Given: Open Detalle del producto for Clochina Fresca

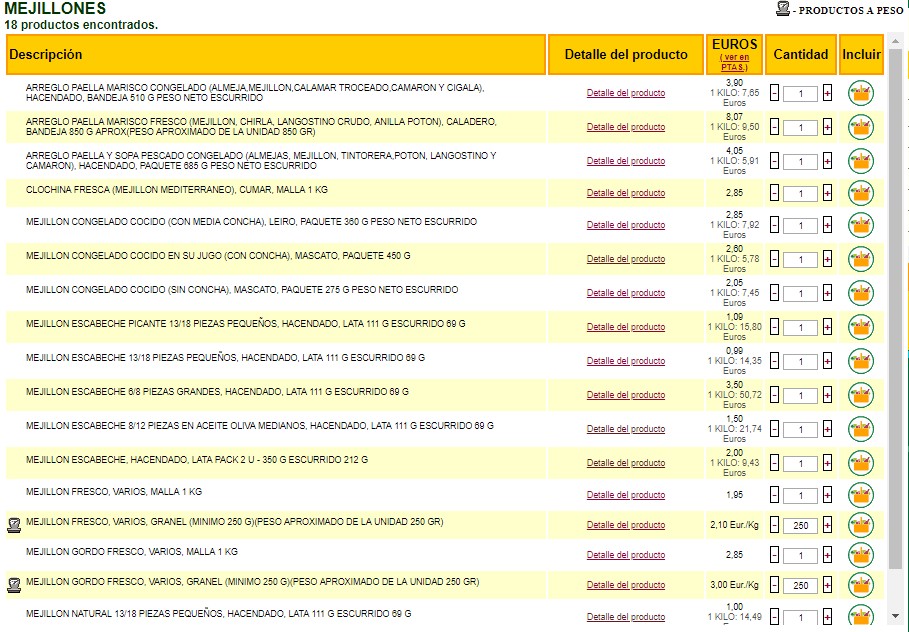Looking at the screenshot, I should coord(625,193).
